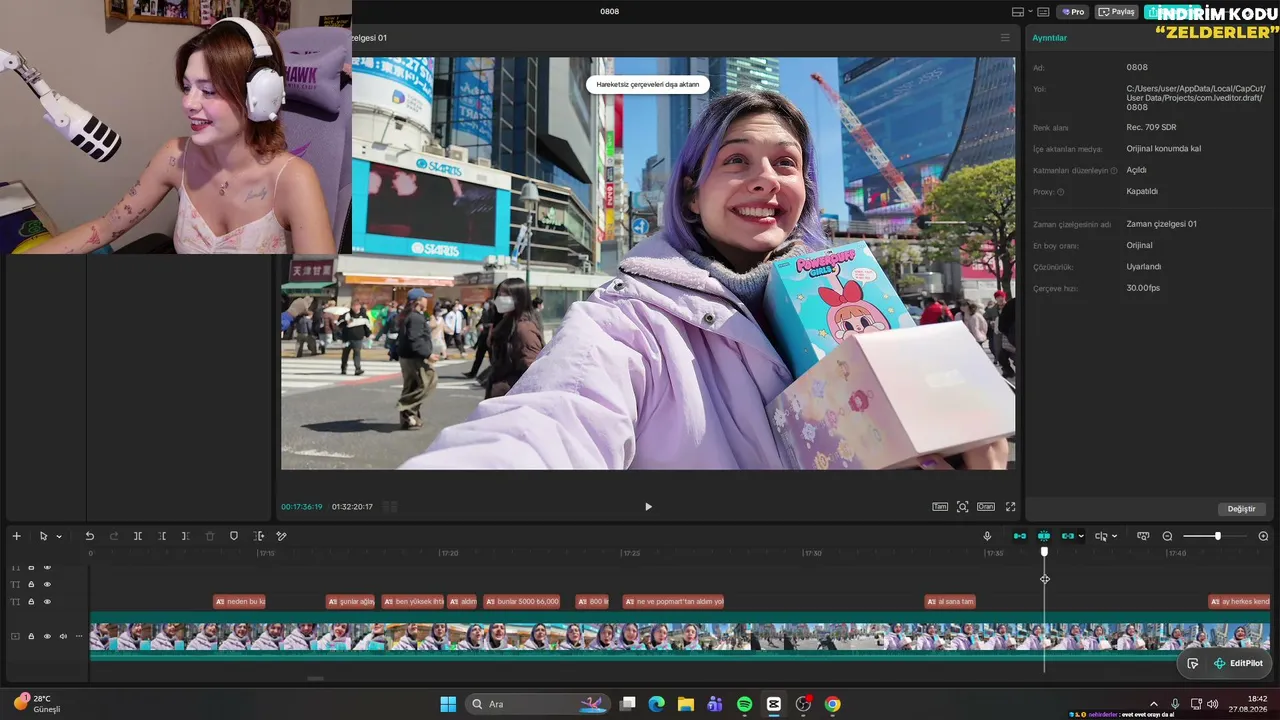
Task: Select the caption clip 'bunlar 5000 66,000'
Action: click(522, 602)
